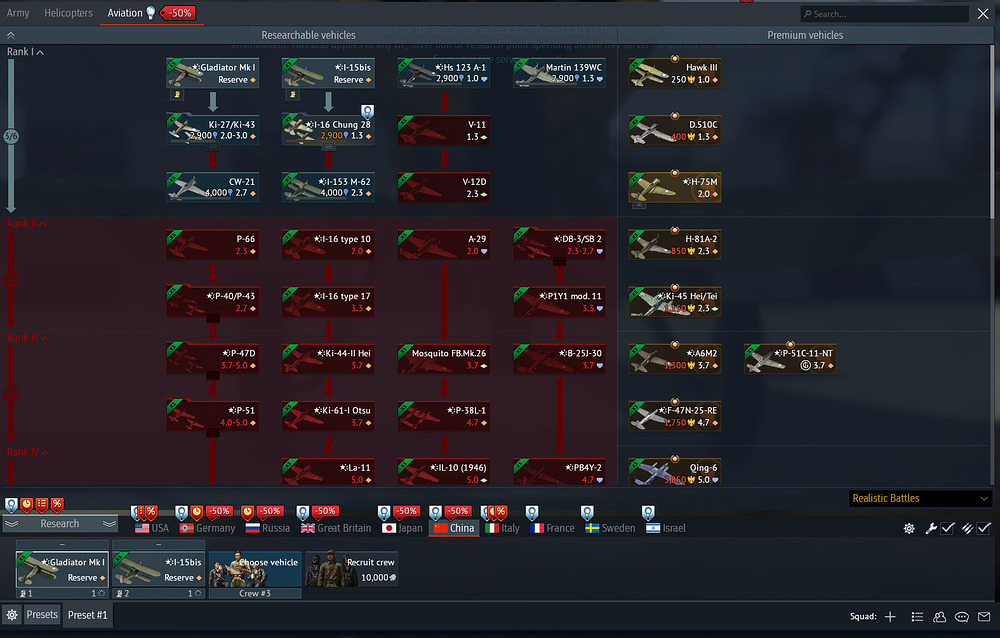The image size is (1000, 638).
Task: Click the clock bonus icon above Research
Action: point(26,505)
